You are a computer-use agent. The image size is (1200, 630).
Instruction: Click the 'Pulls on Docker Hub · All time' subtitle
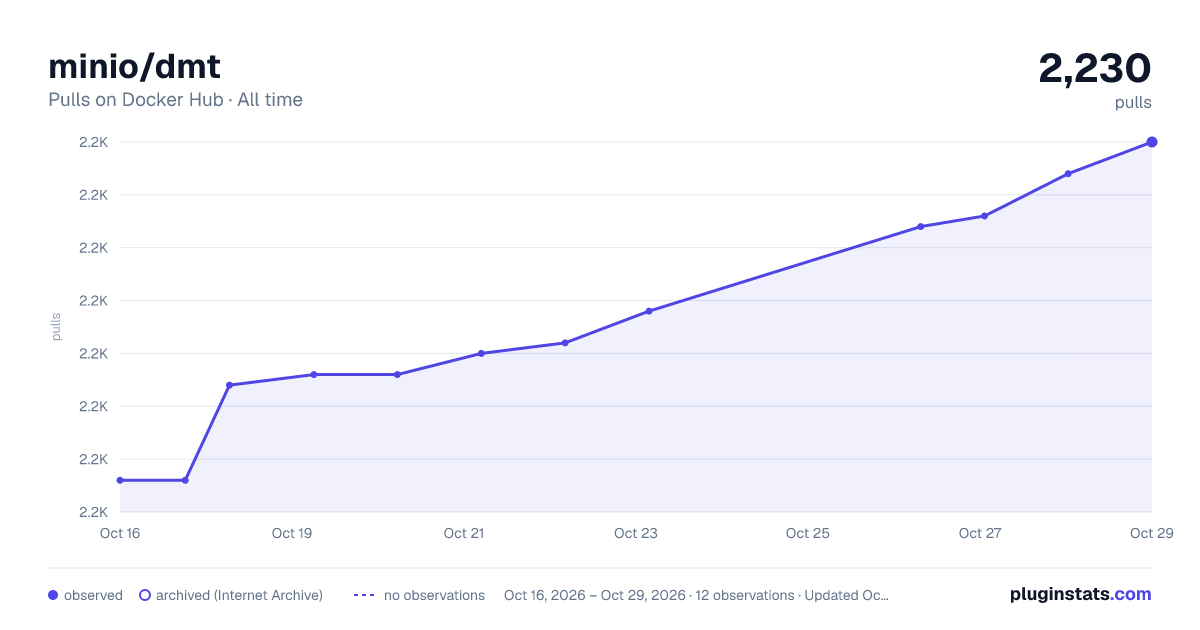tap(175, 100)
